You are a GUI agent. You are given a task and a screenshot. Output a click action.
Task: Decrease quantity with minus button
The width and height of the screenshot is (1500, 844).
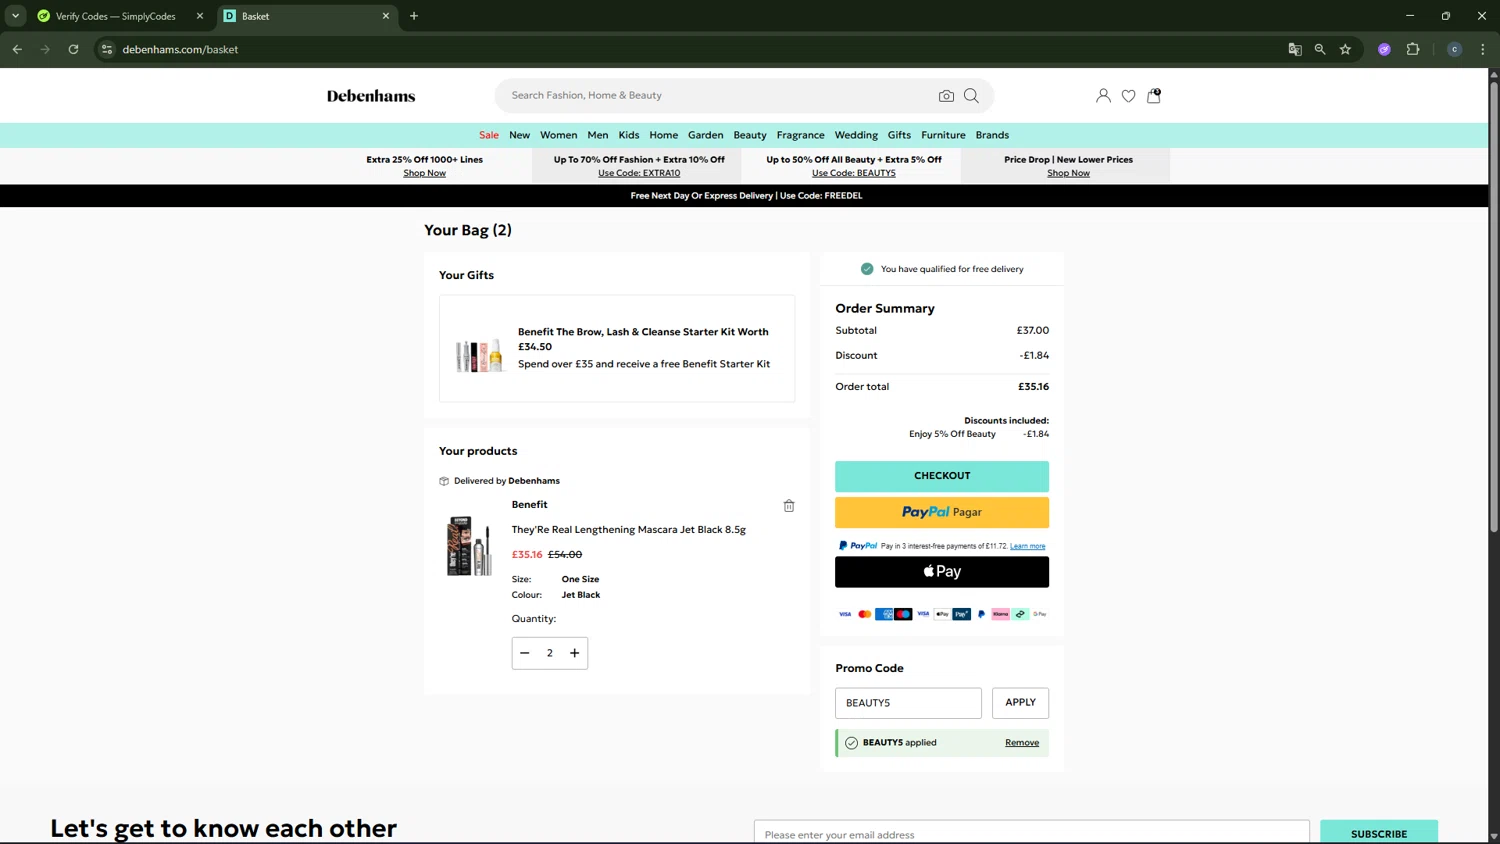525,653
